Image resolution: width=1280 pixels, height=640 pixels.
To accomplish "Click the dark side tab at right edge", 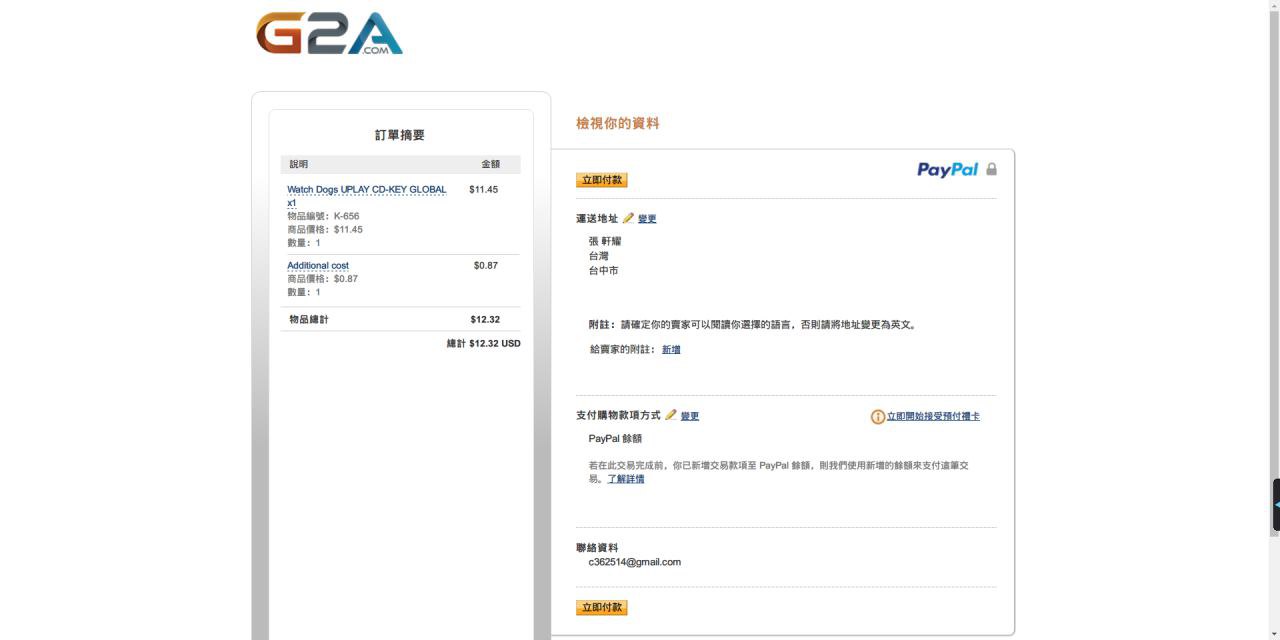I will coord(1276,505).
